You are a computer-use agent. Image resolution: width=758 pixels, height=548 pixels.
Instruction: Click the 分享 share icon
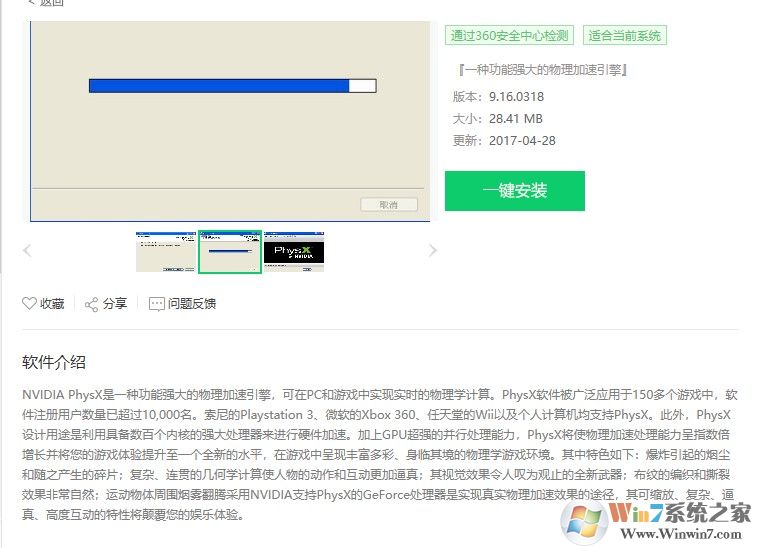tap(91, 304)
